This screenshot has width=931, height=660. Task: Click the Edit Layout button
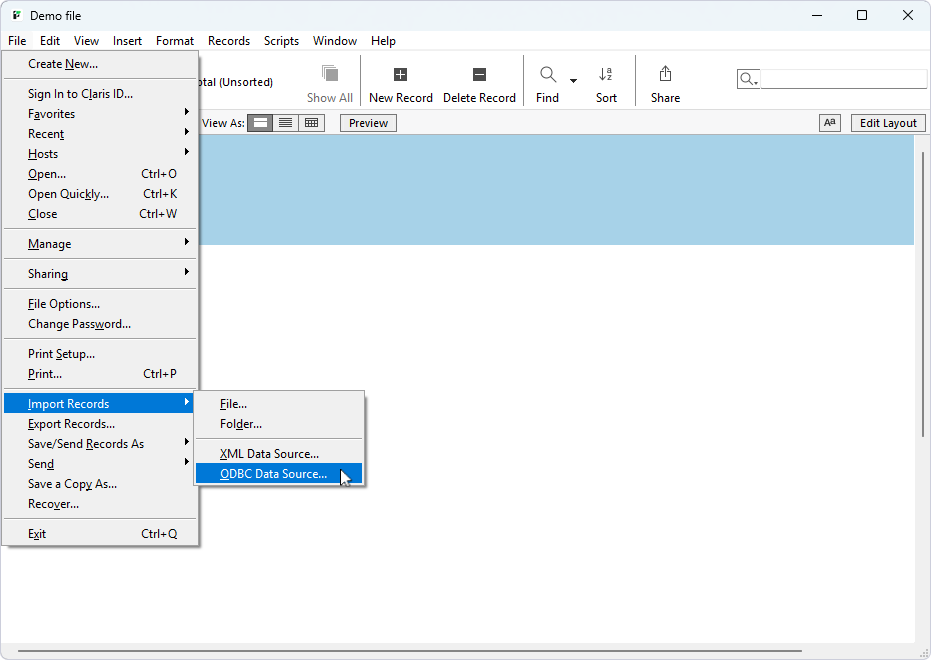888,122
